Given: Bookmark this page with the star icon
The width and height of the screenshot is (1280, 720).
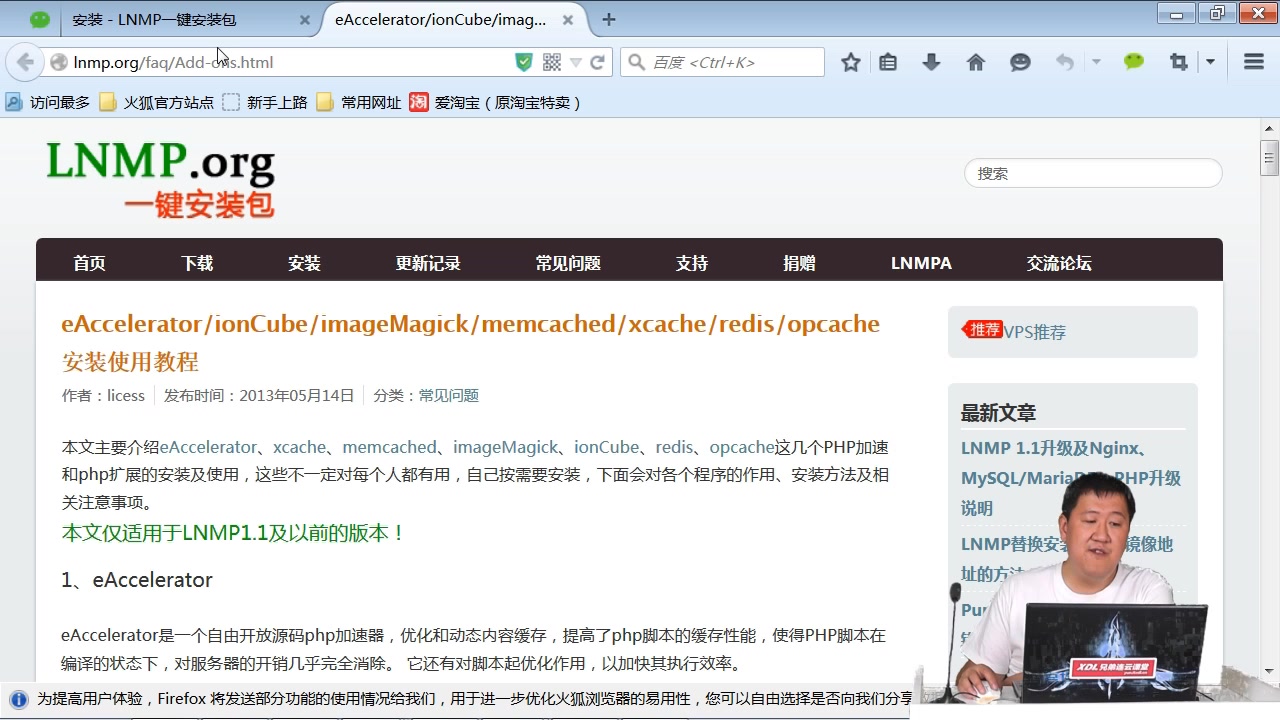Looking at the screenshot, I should coord(851,62).
